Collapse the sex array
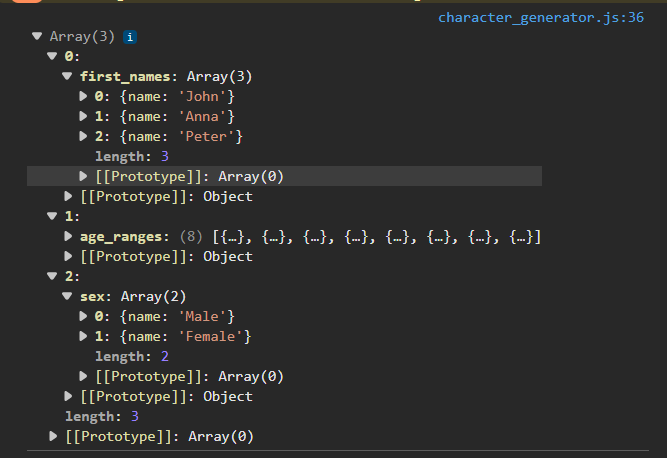This screenshot has height=458, width=667. (x=69, y=296)
